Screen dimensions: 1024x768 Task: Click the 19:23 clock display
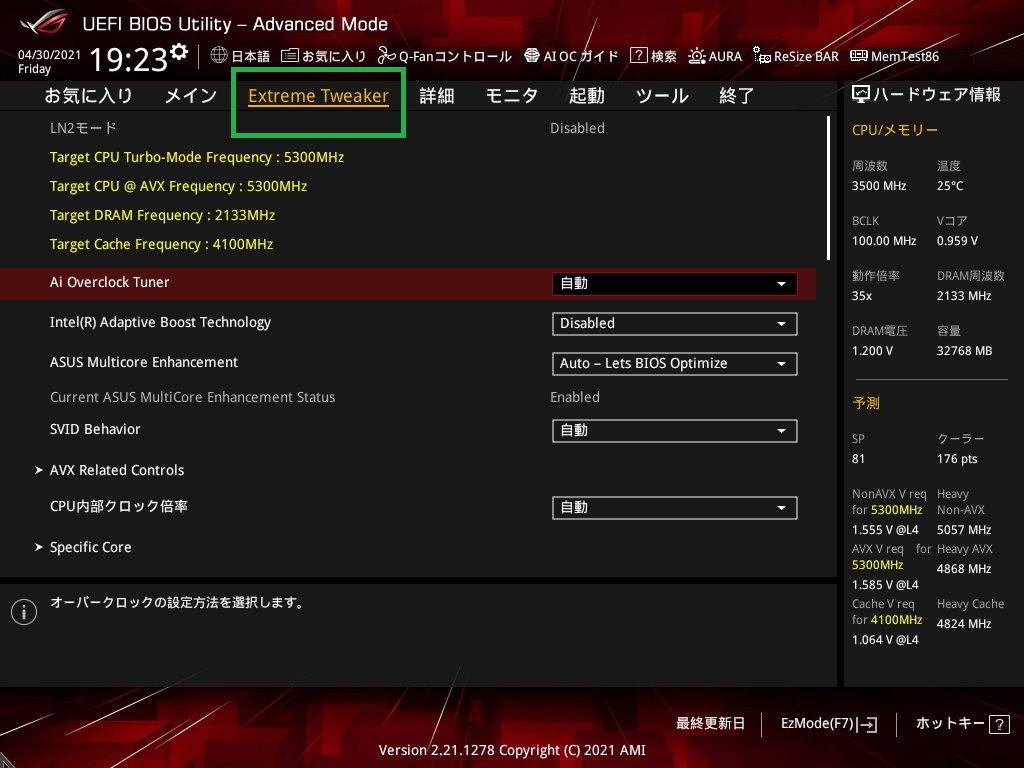(129, 59)
